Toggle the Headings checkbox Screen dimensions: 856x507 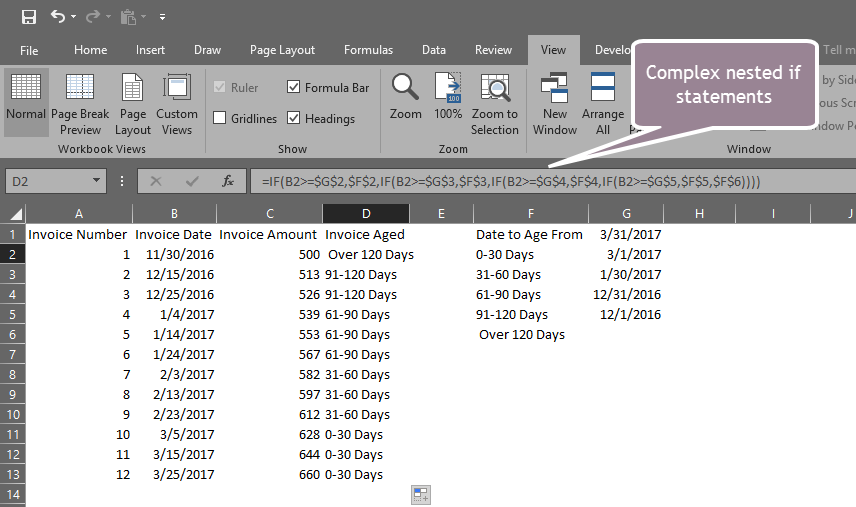pos(294,119)
